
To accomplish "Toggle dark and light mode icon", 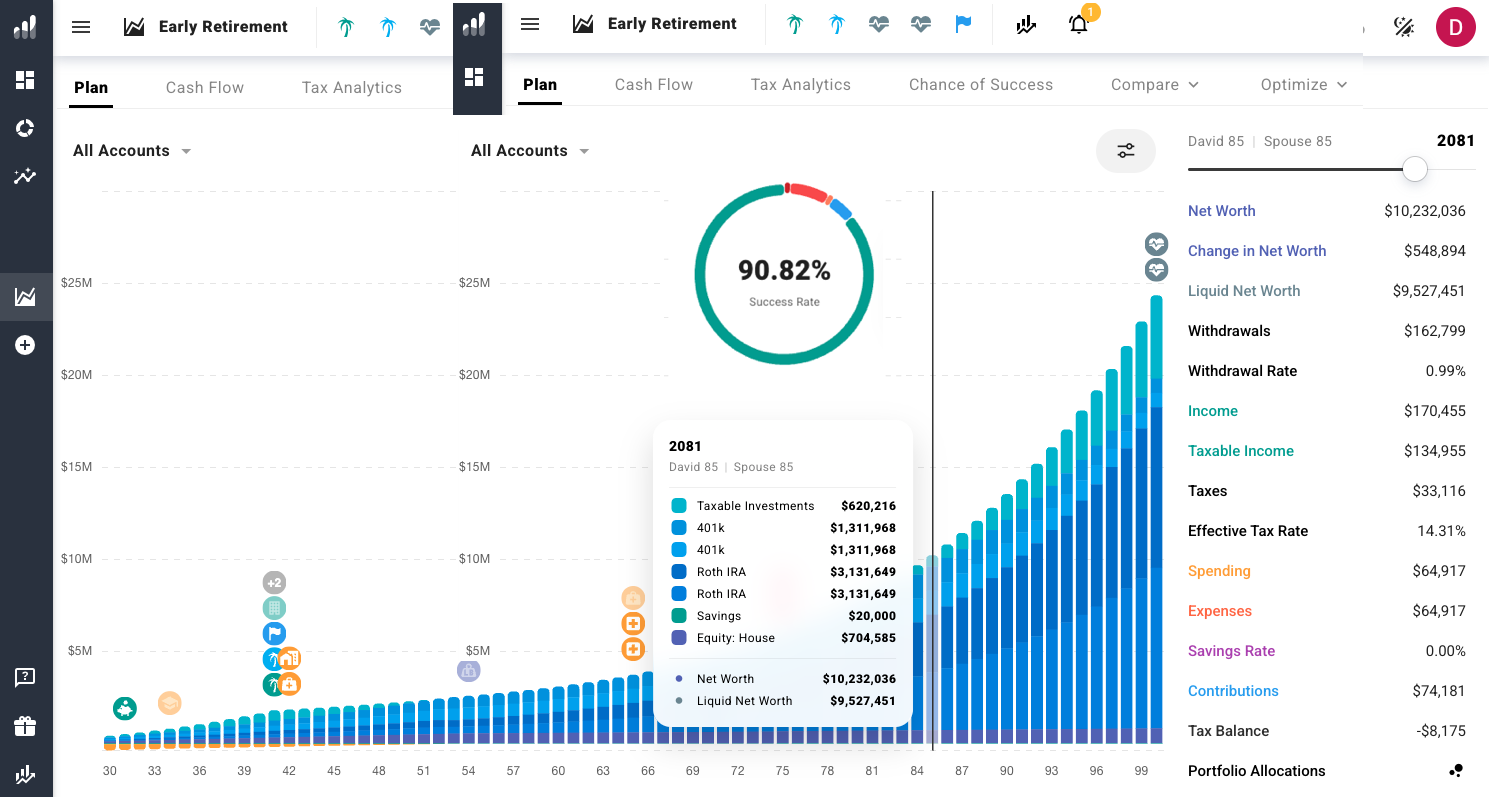I will pyautogui.click(x=1404, y=27).
